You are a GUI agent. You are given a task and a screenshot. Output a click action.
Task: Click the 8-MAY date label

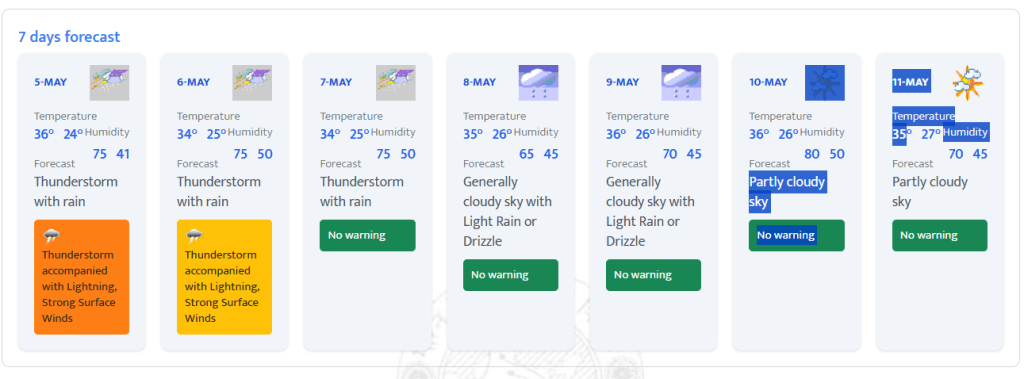[x=479, y=82]
